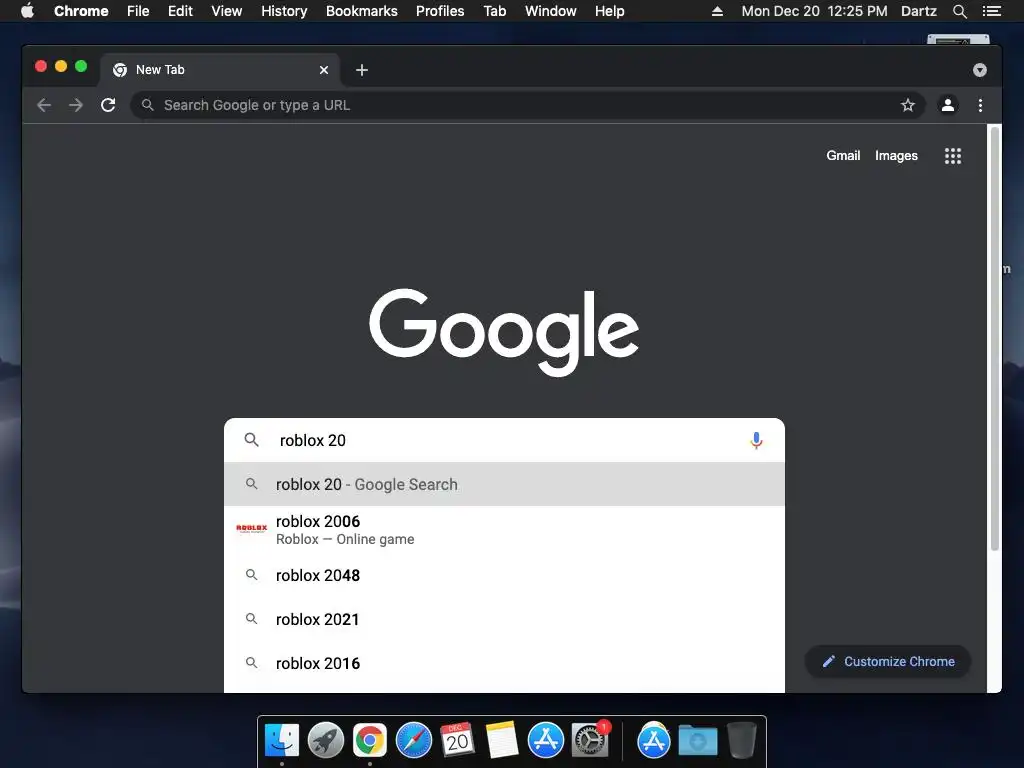This screenshot has width=1024, height=768.
Task: Open the Trash in the Dock
Action: [742, 741]
